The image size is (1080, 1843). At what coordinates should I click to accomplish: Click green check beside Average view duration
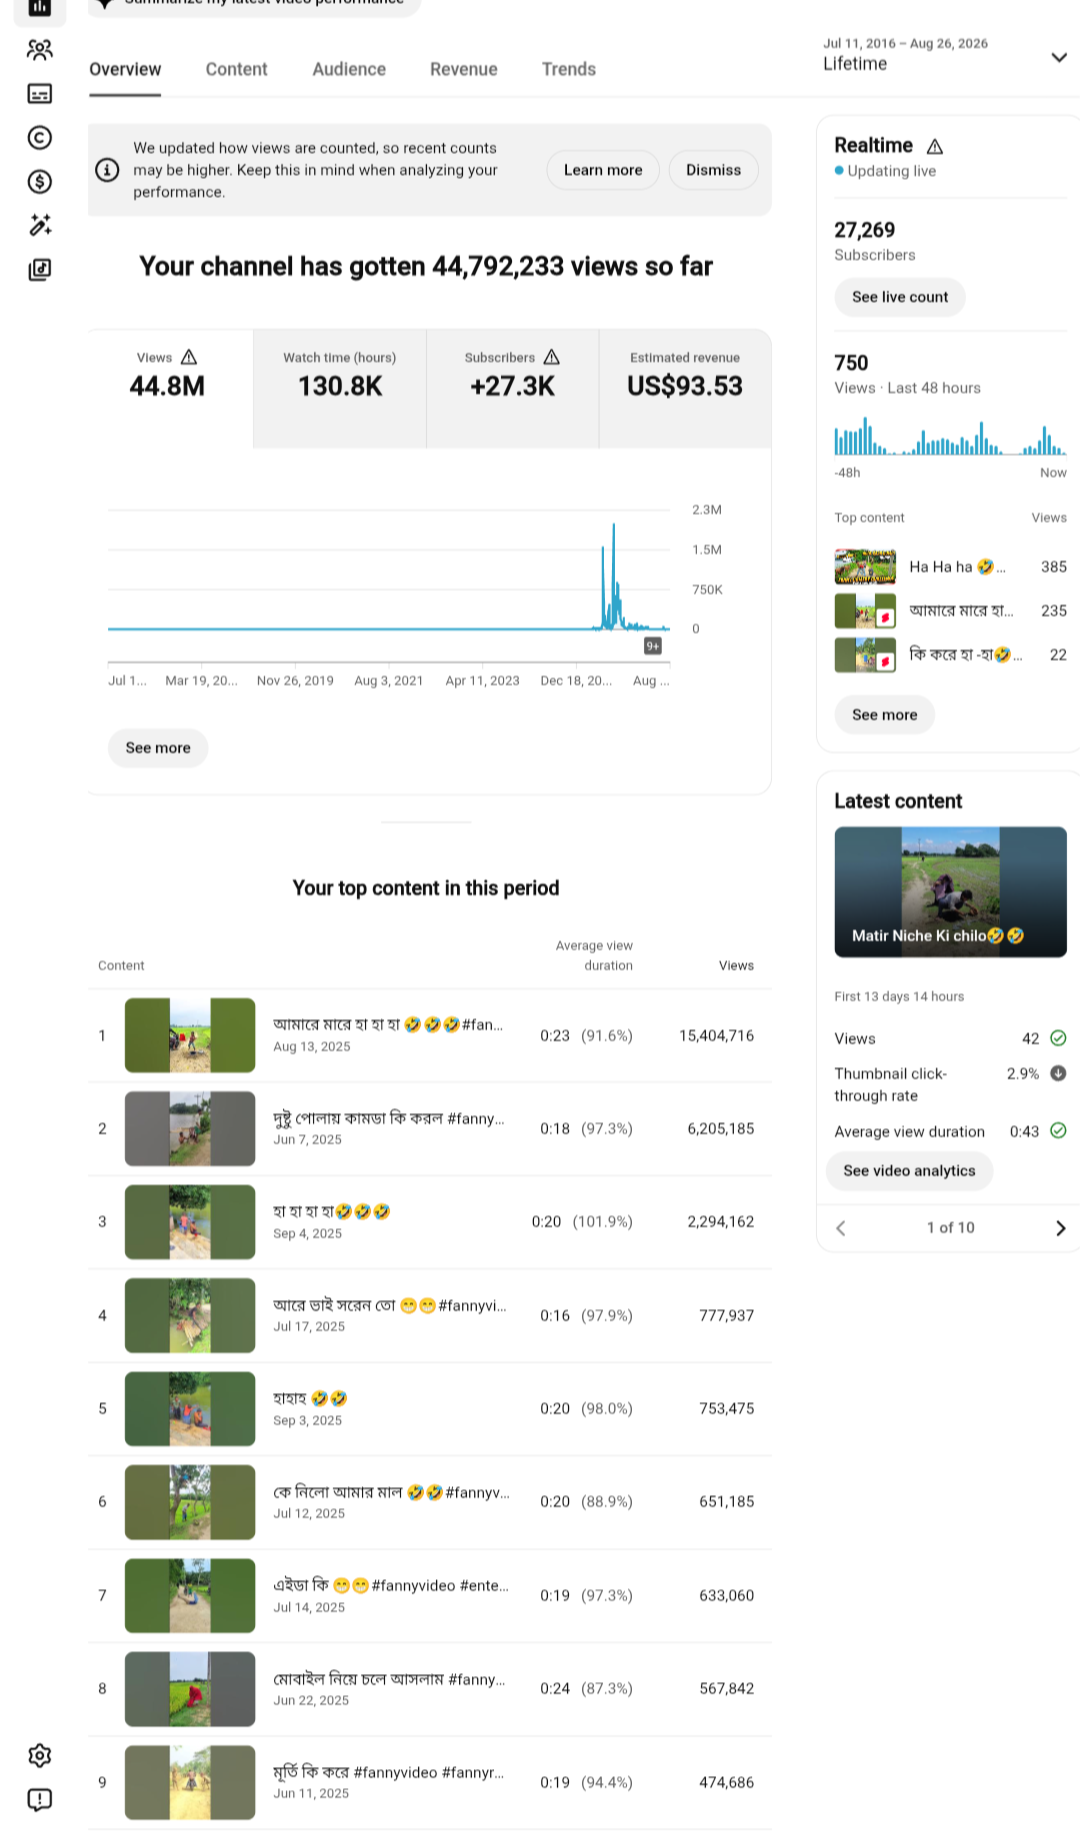click(1059, 1131)
